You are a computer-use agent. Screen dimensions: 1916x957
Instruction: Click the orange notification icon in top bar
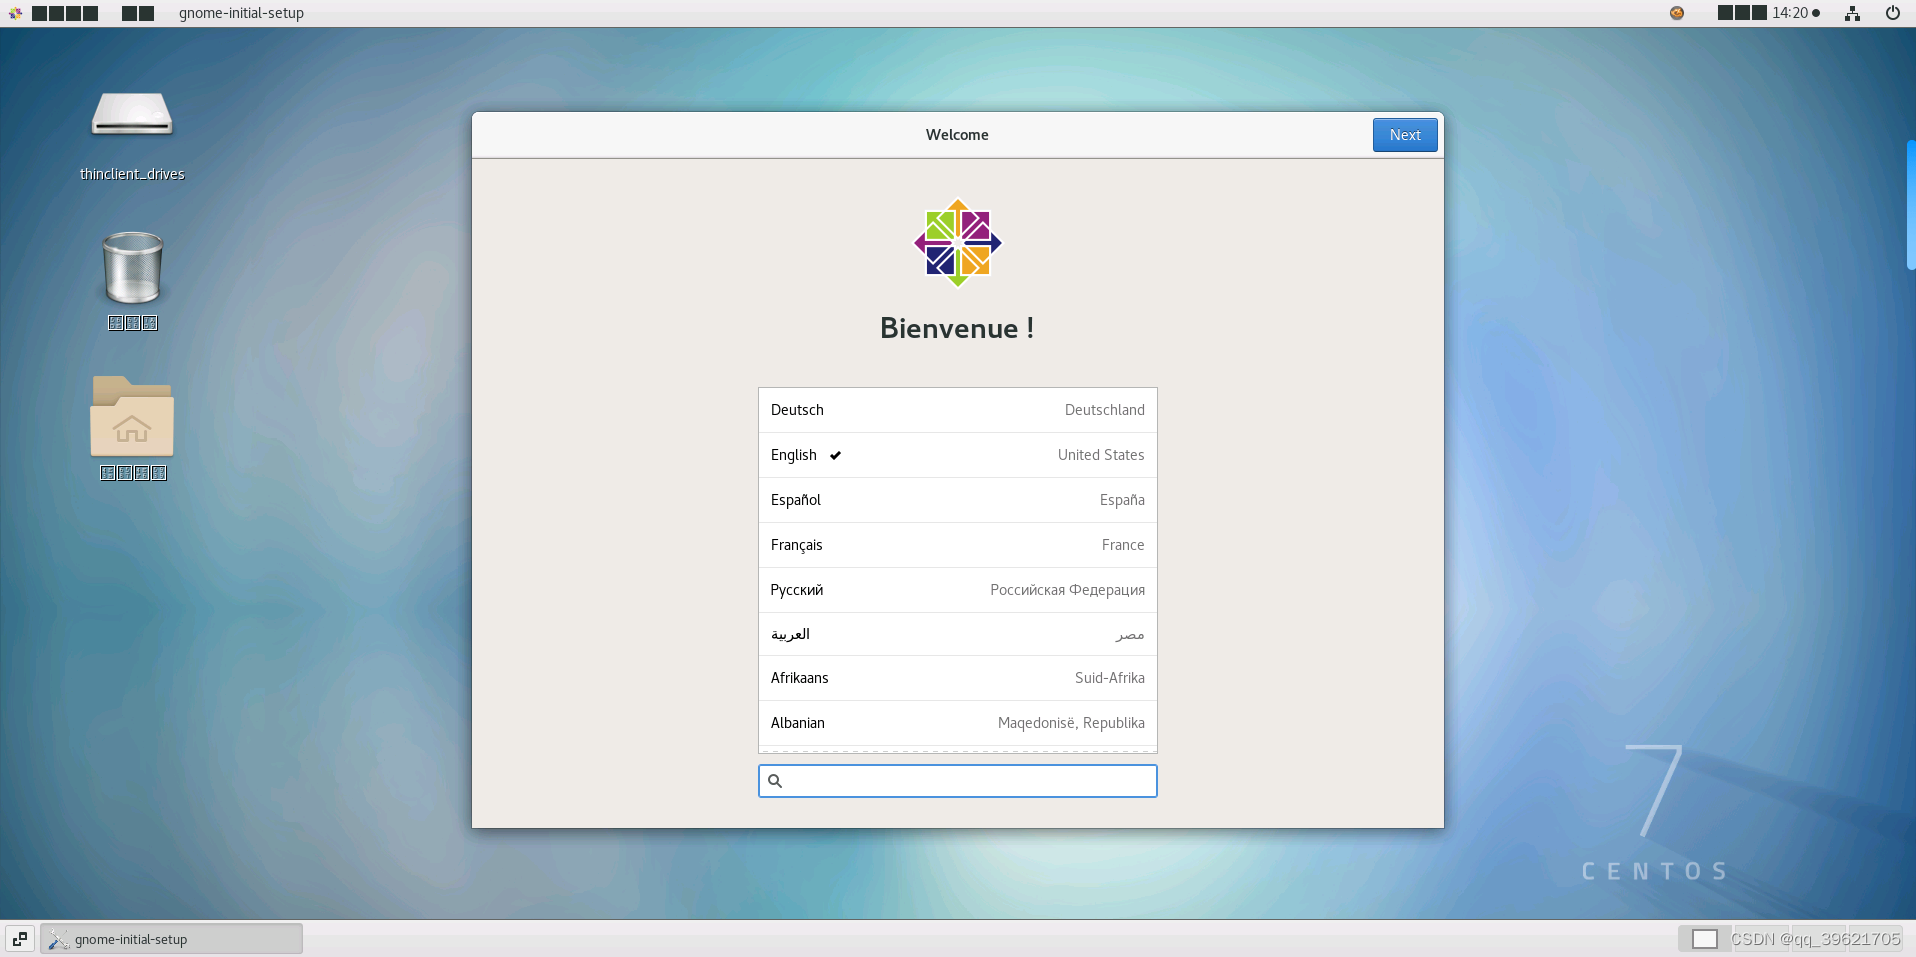point(1677,13)
